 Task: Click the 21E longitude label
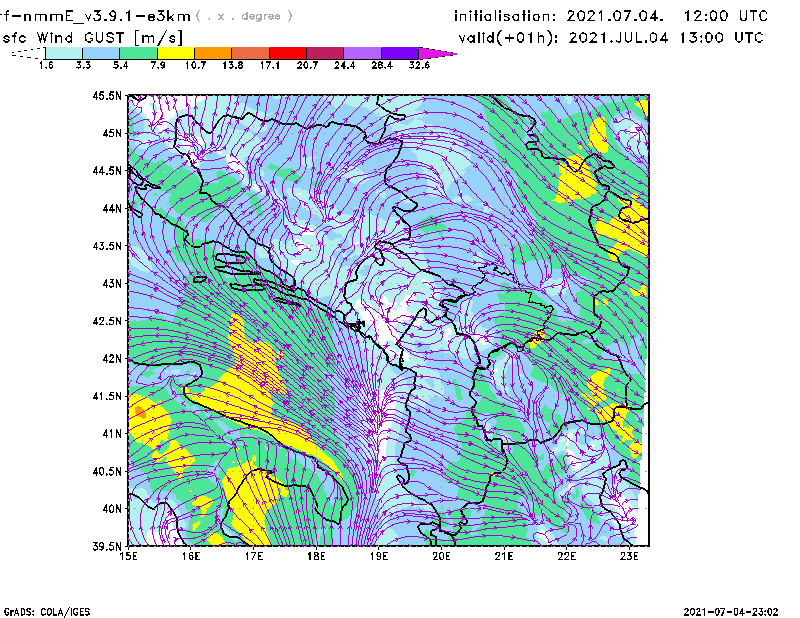[504, 556]
